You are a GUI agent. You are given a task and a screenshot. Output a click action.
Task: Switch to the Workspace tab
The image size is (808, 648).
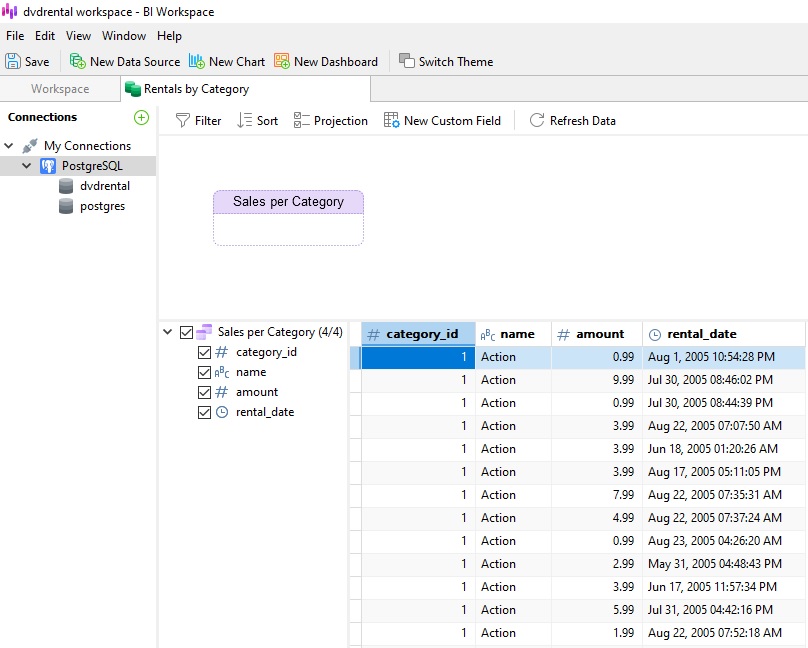tap(60, 89)
